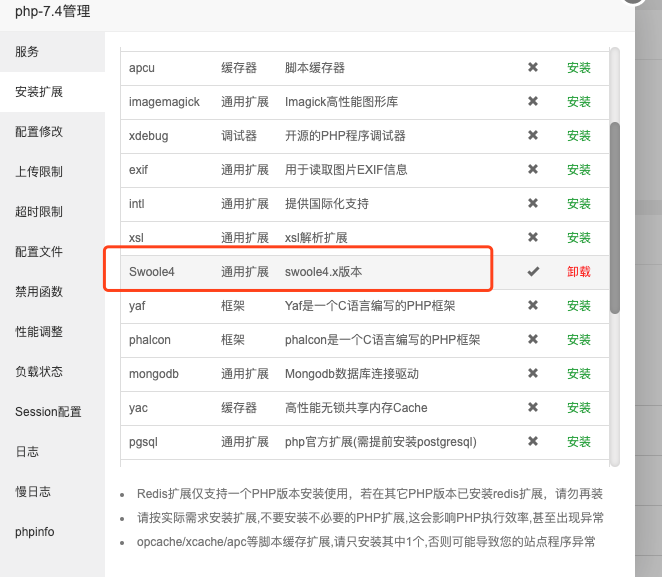Click the 调试器 type cell for xdebug
This screenshot has height=577, width=662.
239,136
